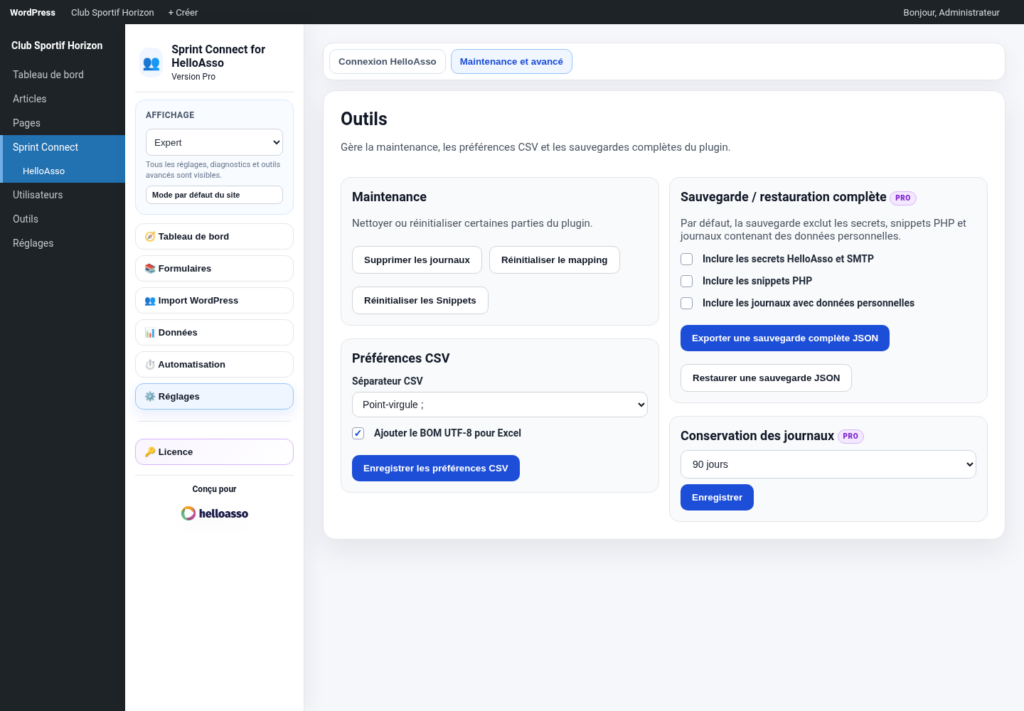Click the Outils page heading
The height and width of the screenshot is (711, 1024).
coord(364,119)
